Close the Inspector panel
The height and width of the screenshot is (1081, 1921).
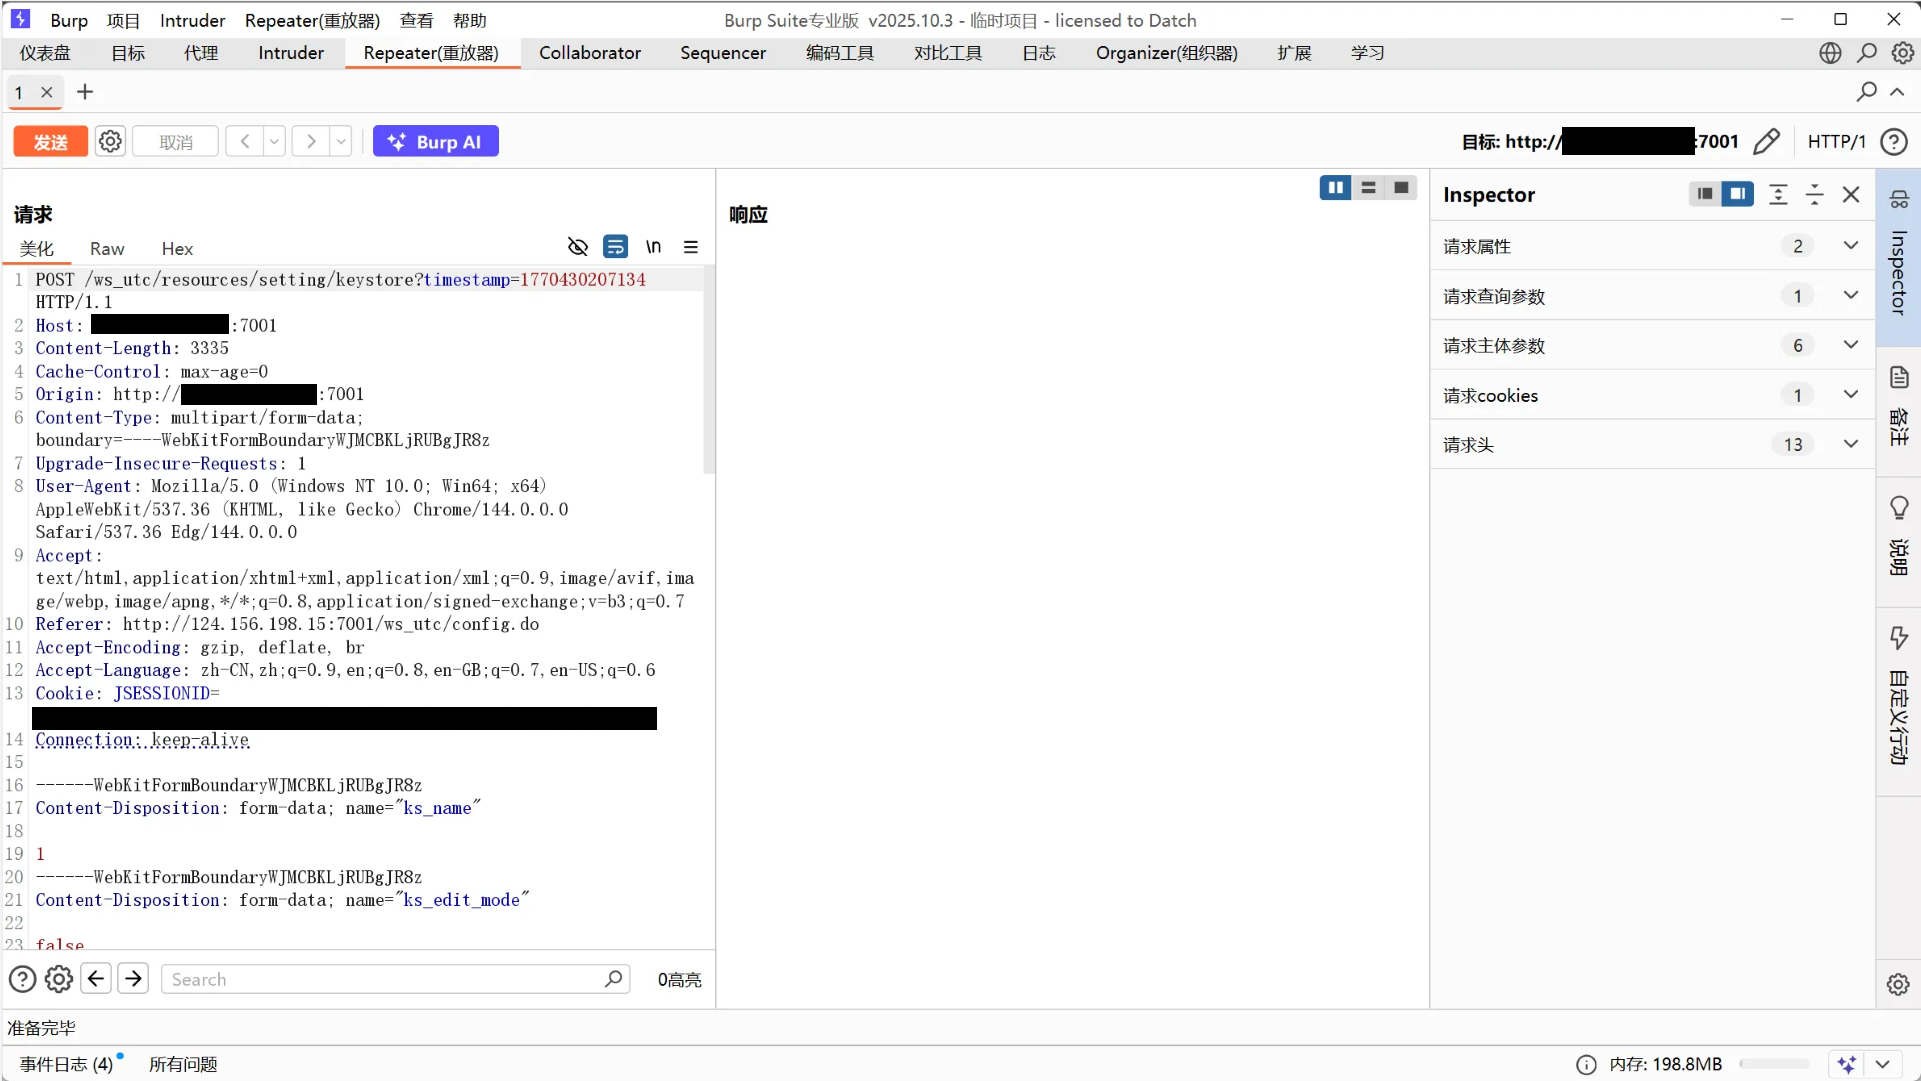(1851, 194)
